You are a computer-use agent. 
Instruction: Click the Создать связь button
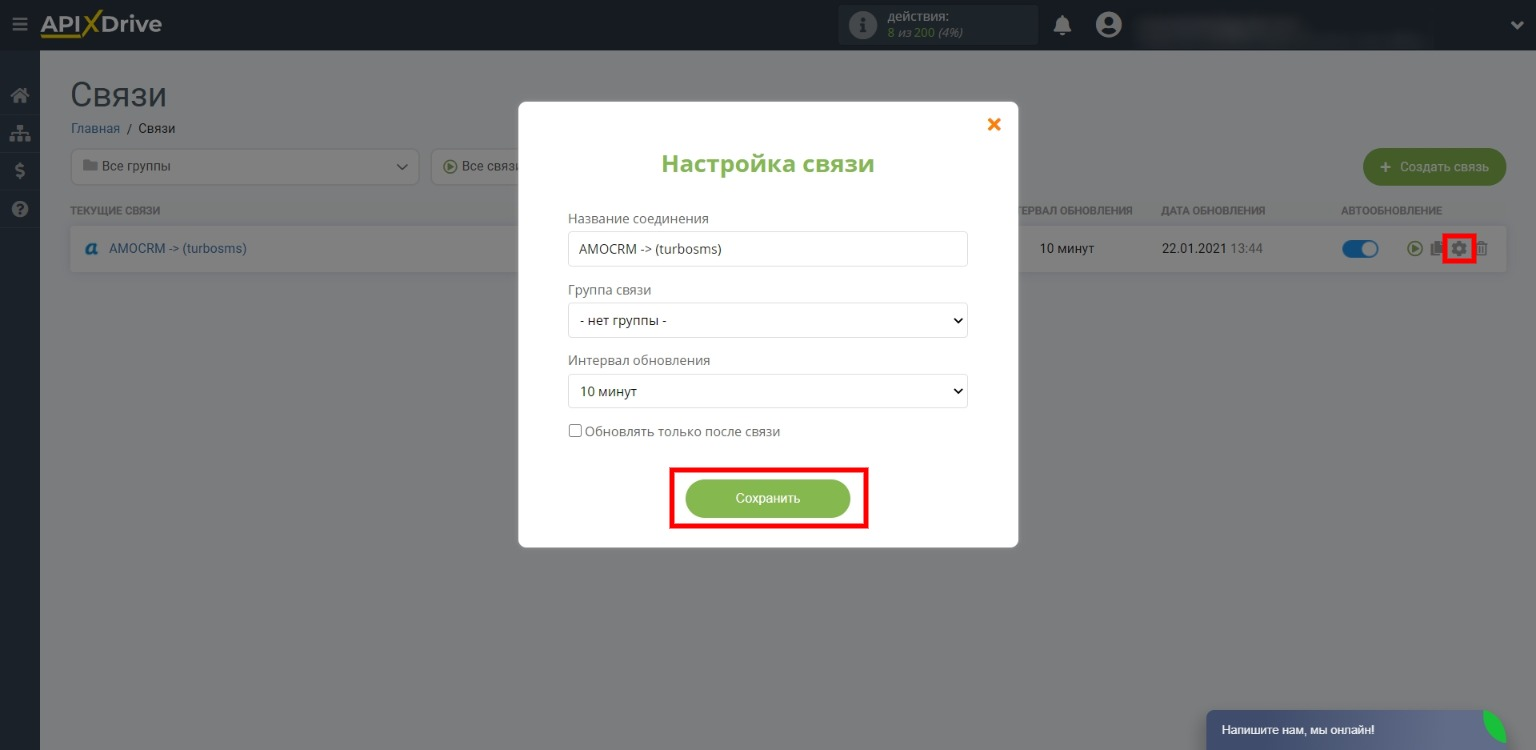1434,167
